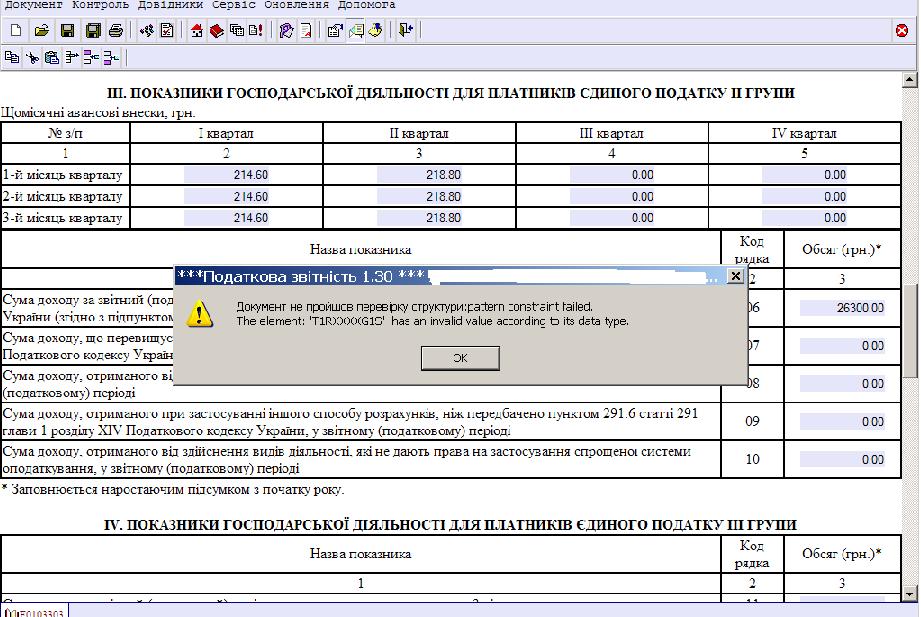Click the scissors cut icon
Image resolution: width=921 pixels, height=617 pixels.
click(x=32, y=58)
